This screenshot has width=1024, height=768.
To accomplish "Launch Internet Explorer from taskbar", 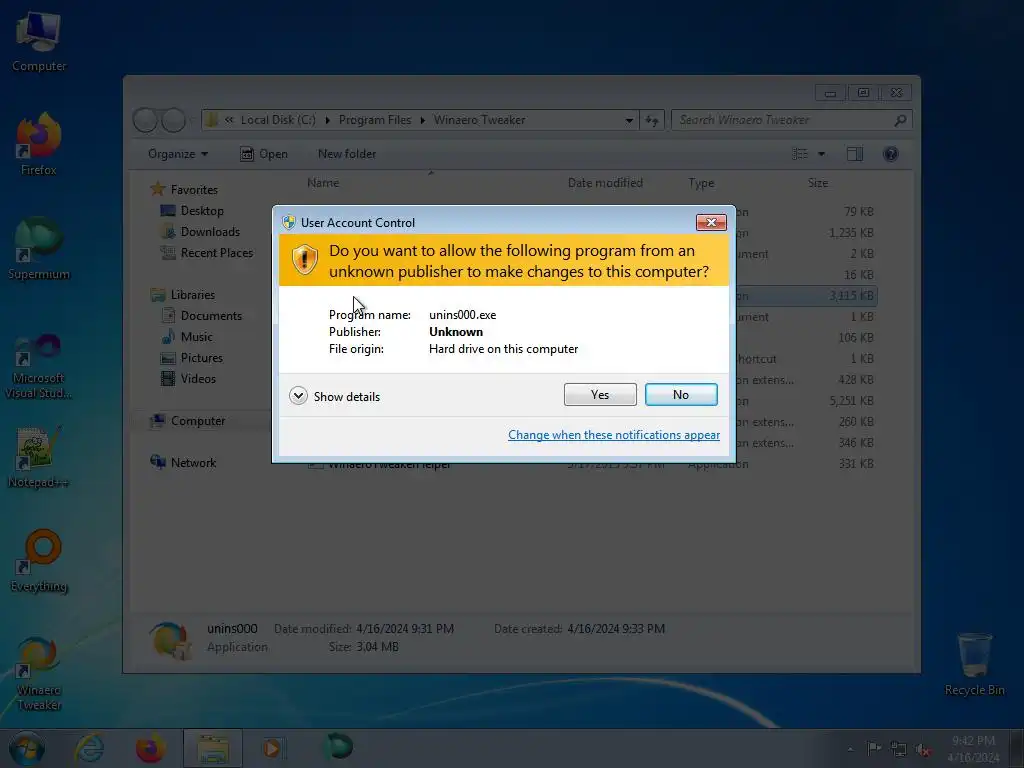I will pos(89,748).
